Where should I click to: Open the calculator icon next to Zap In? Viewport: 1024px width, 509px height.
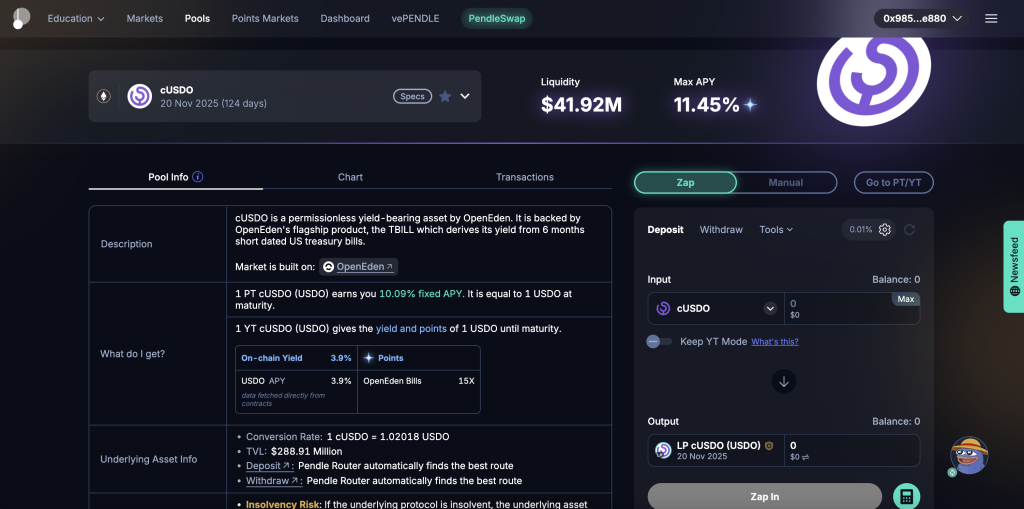pos(906,496)
